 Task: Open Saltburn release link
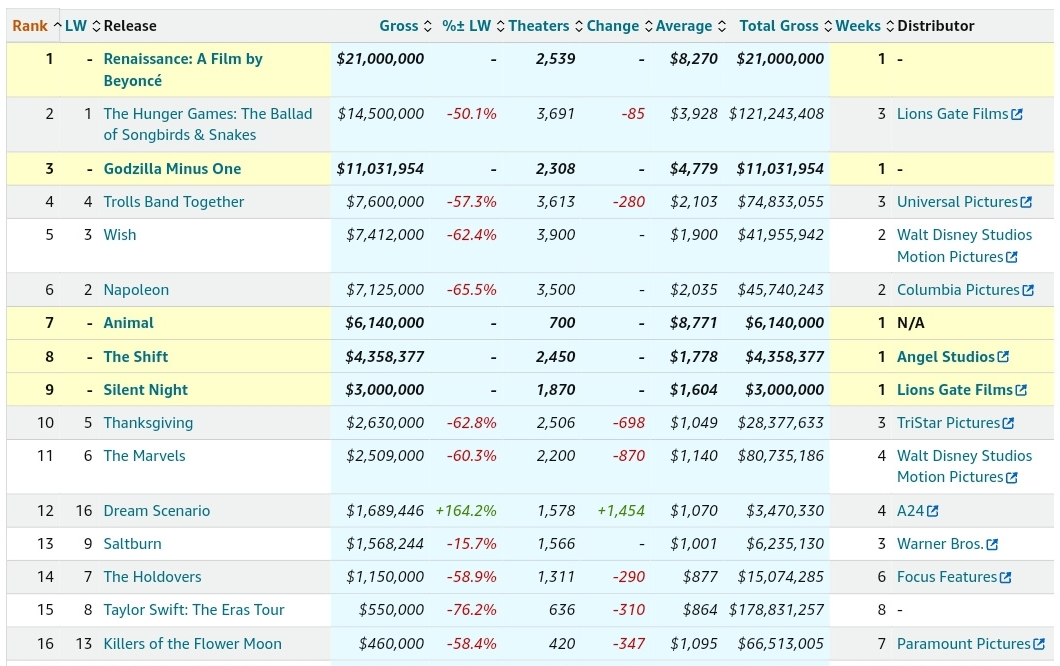(x=132, y=544)
